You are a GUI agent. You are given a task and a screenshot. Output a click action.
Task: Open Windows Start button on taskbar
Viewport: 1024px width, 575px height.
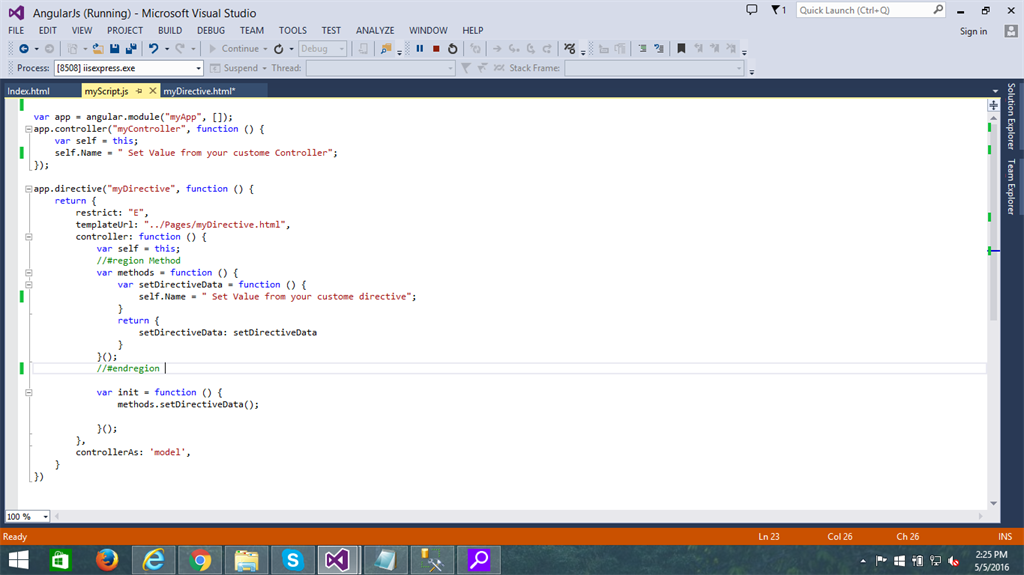(18, 561)
